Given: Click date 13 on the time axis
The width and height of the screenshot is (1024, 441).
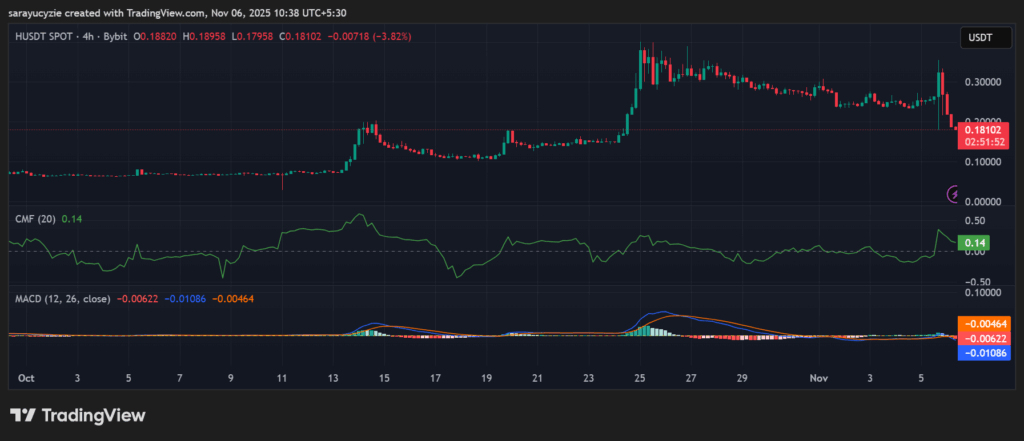Looking at the screenshot, I should click(333, 380).
